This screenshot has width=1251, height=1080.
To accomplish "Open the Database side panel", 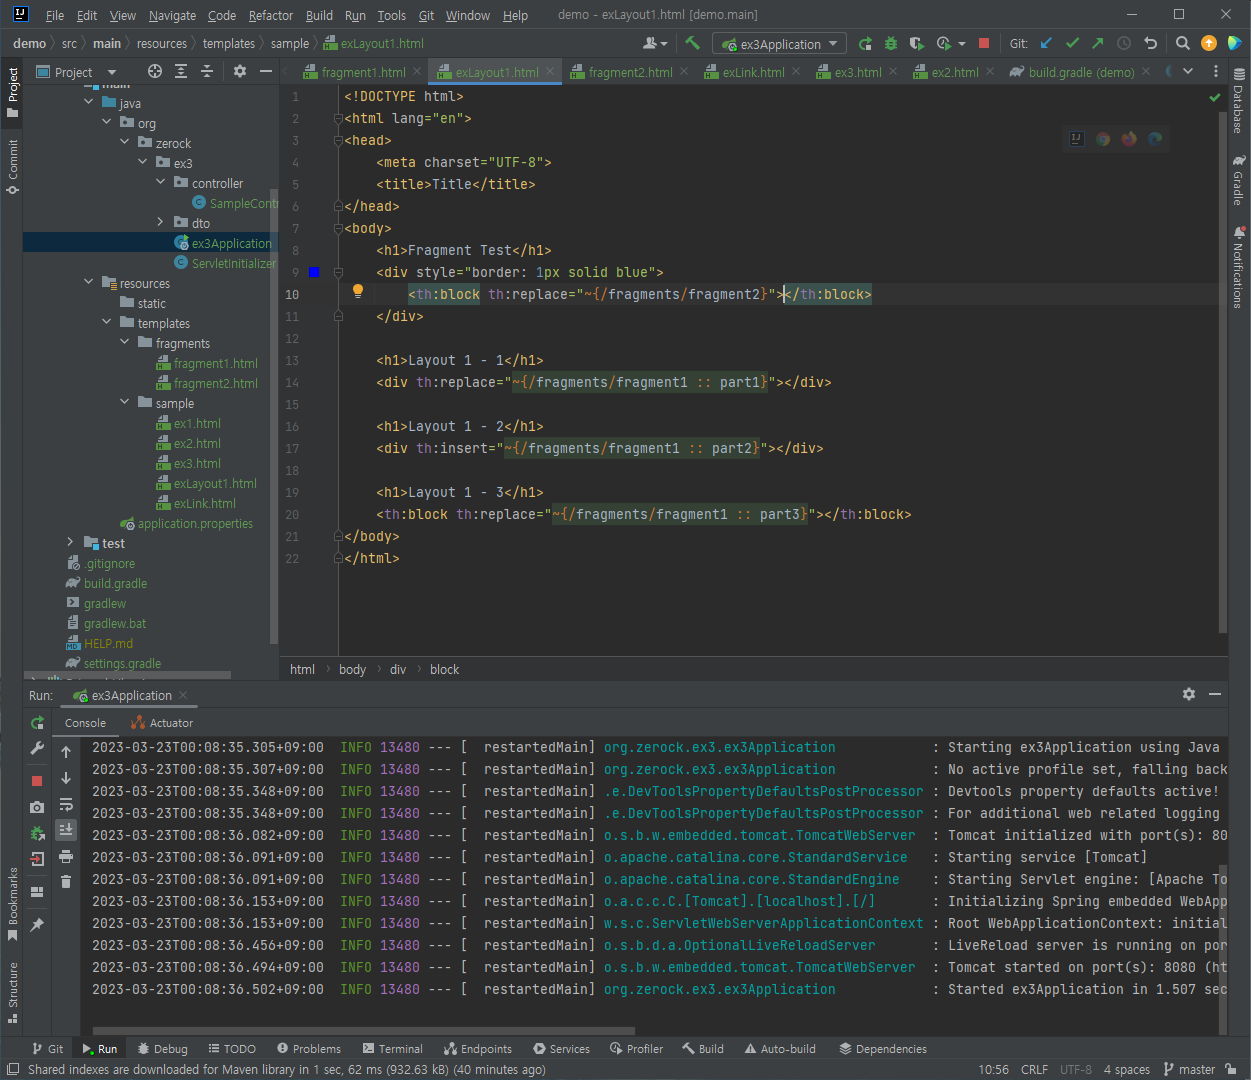I will click(x=1239, y=102).
